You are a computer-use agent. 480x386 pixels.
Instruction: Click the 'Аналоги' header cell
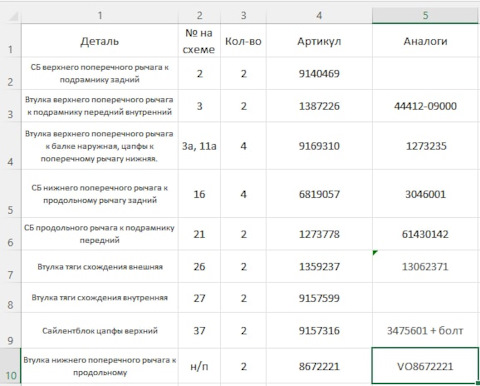(425, 41)
